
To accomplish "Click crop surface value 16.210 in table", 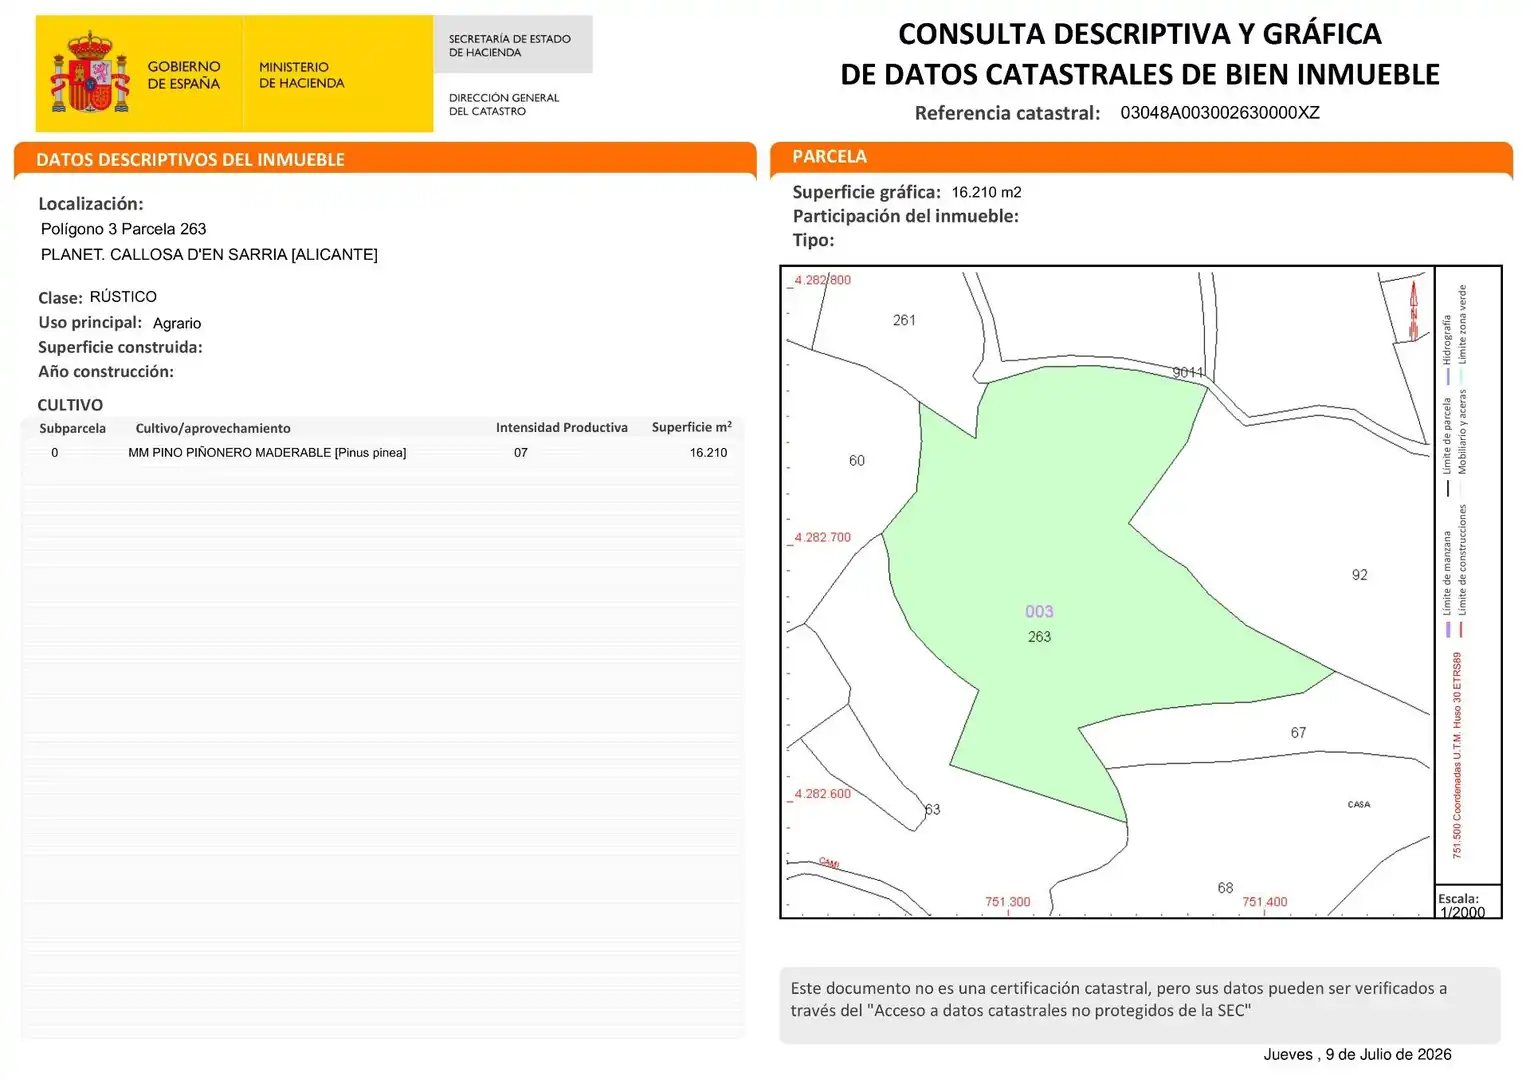I will (x=708, y=453).
